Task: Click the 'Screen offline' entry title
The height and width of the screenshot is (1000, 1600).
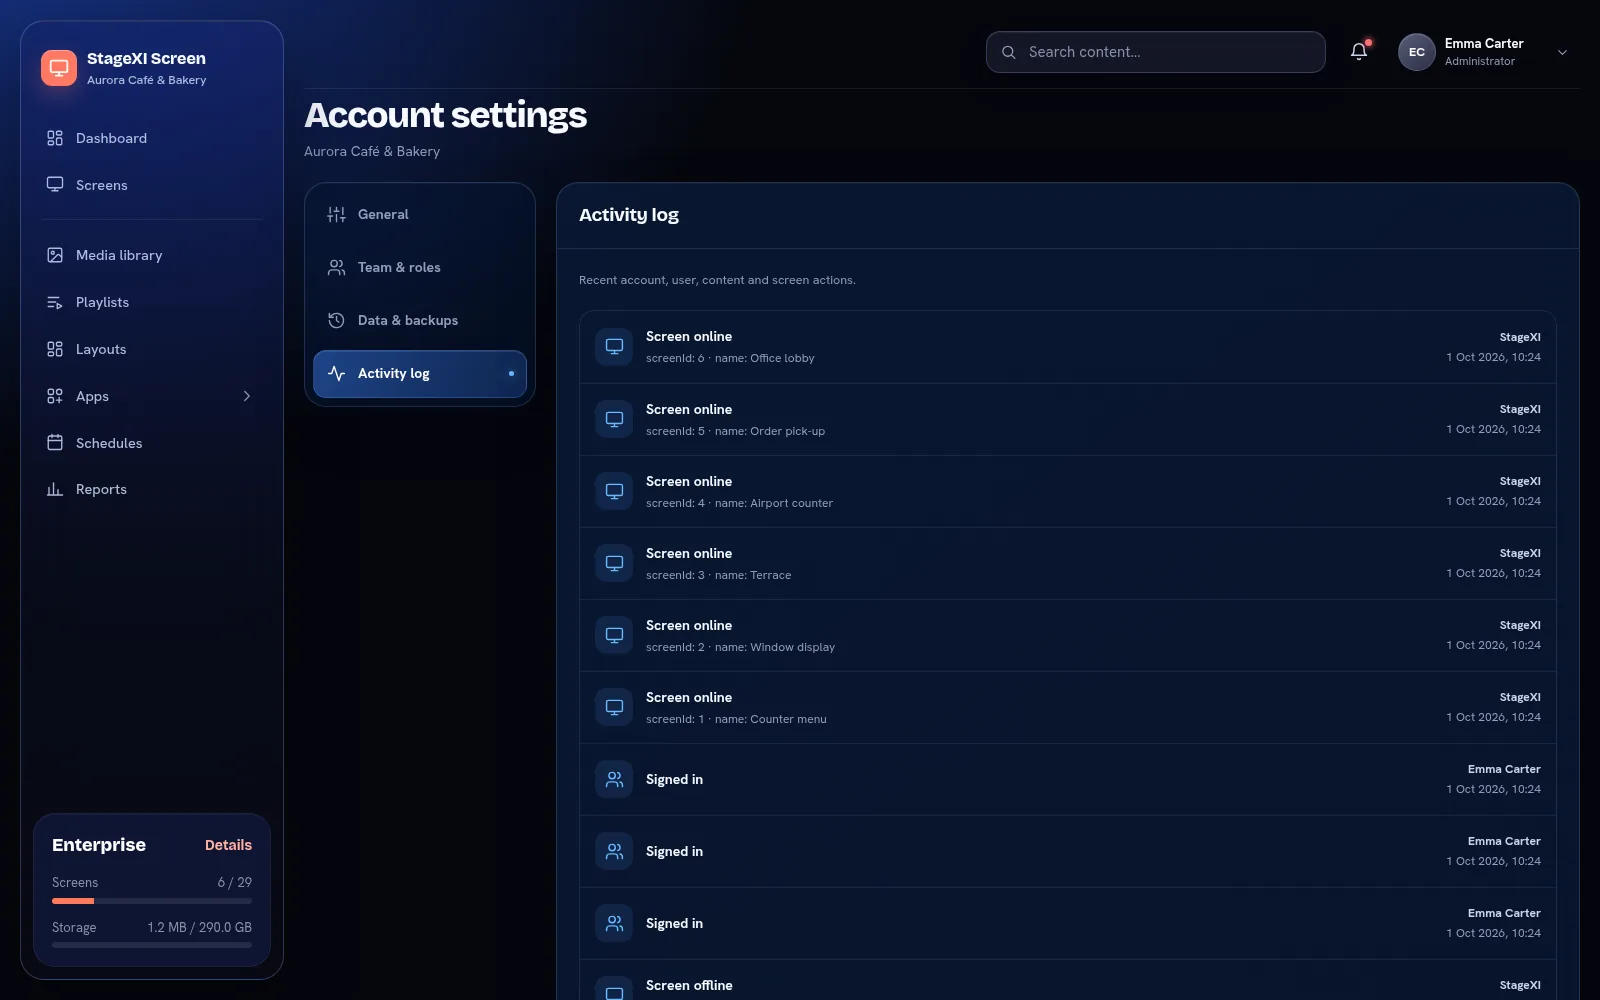Action: click(x=689, y=985)
